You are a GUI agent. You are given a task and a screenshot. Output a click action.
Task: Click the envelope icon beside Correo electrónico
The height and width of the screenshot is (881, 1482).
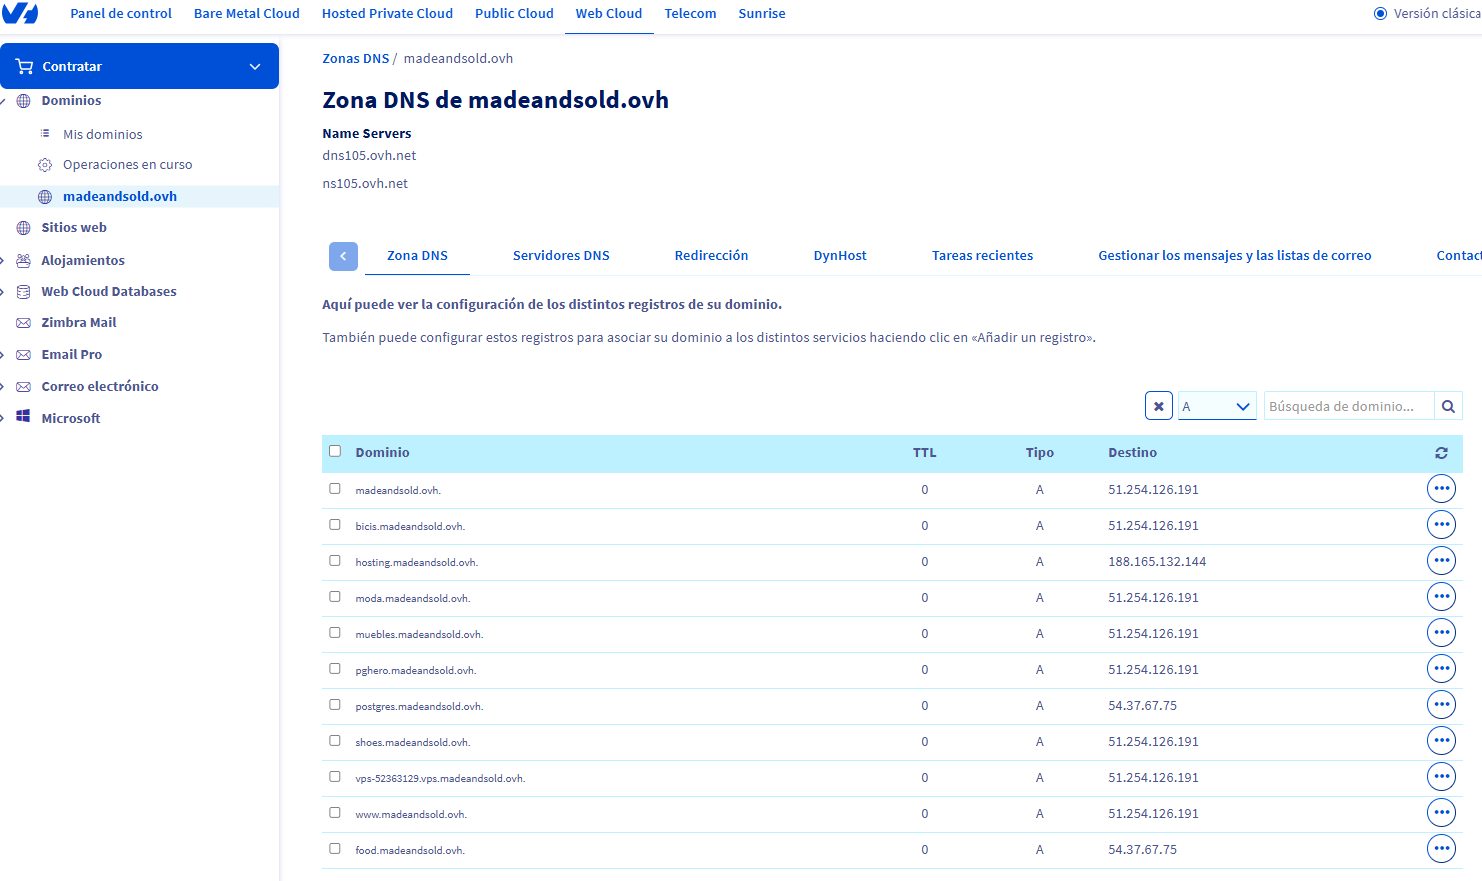[24, 387]
